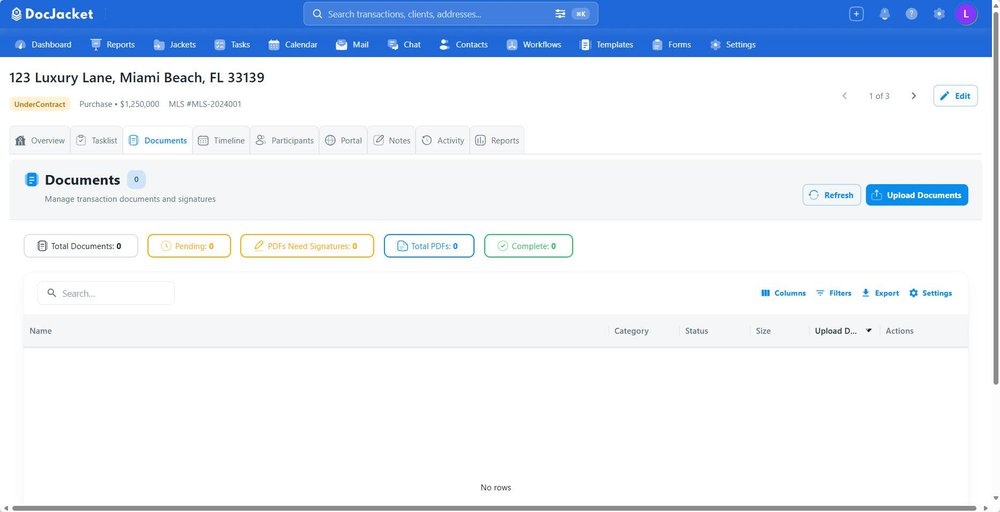The width and height of the screenshot is (1000, 512).
Task: Go to next transaction arrow
Action: pyautogui.click(x=913, y=96)
